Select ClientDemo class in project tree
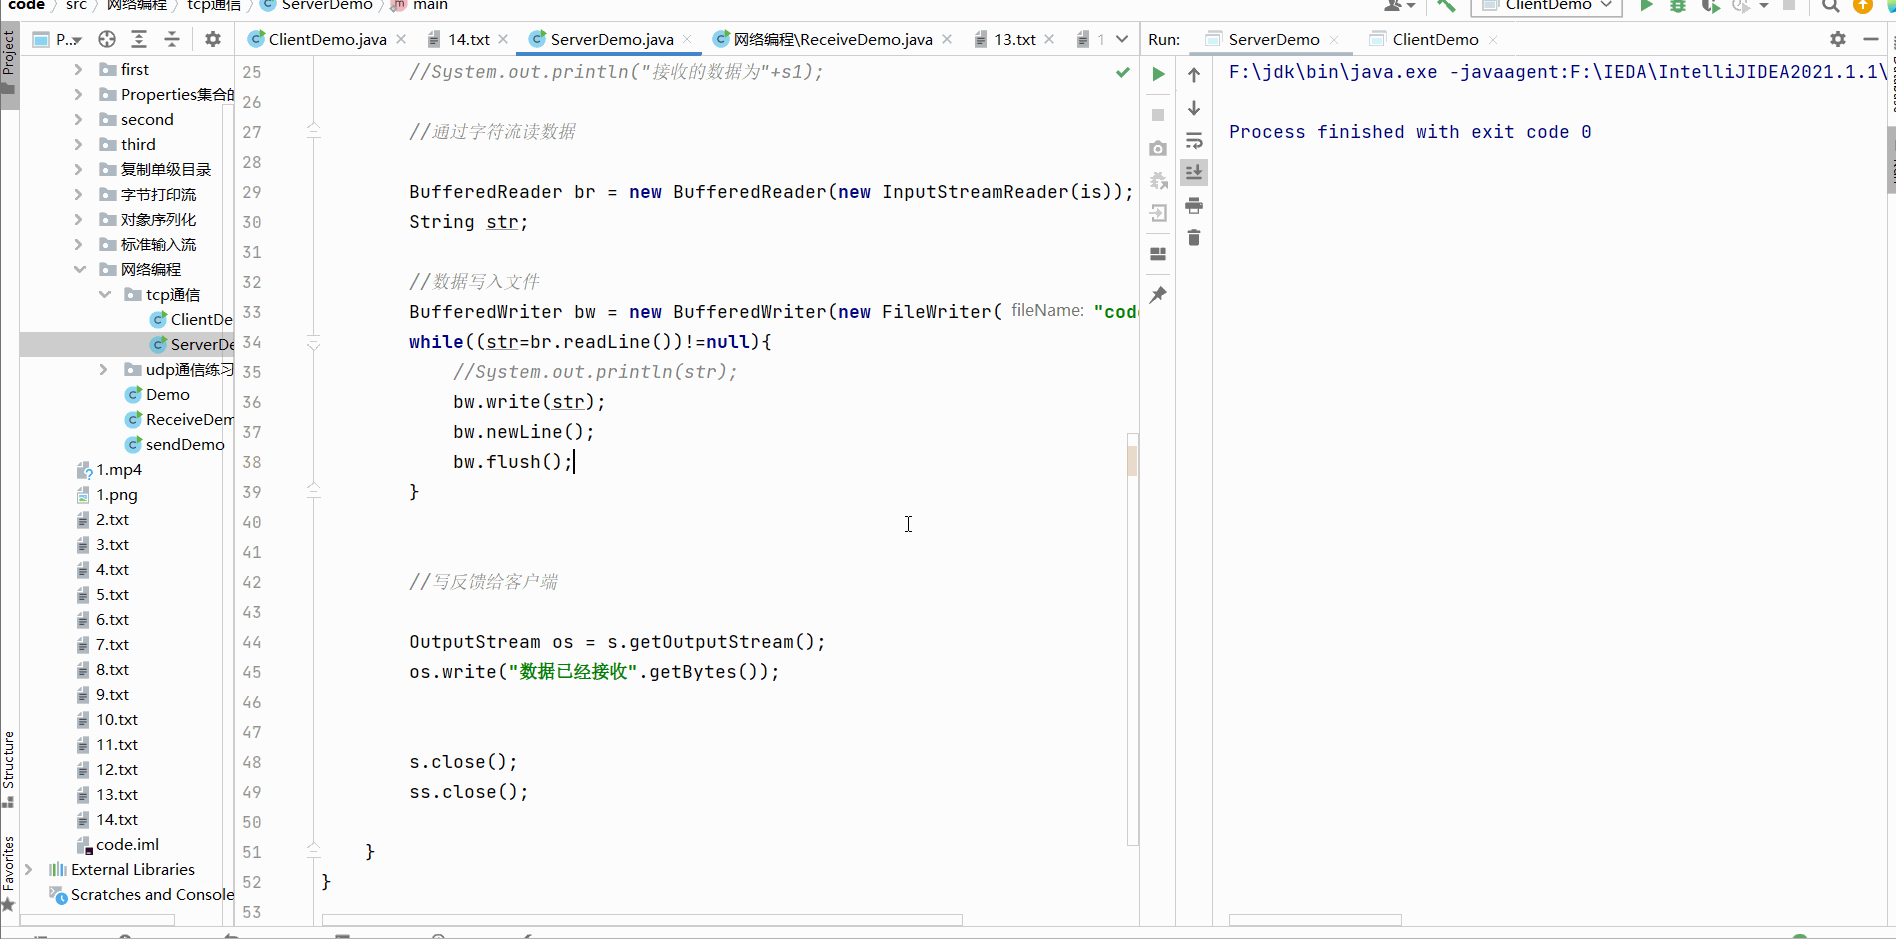Screen dimensions: 1896x939 coord(191,319)
